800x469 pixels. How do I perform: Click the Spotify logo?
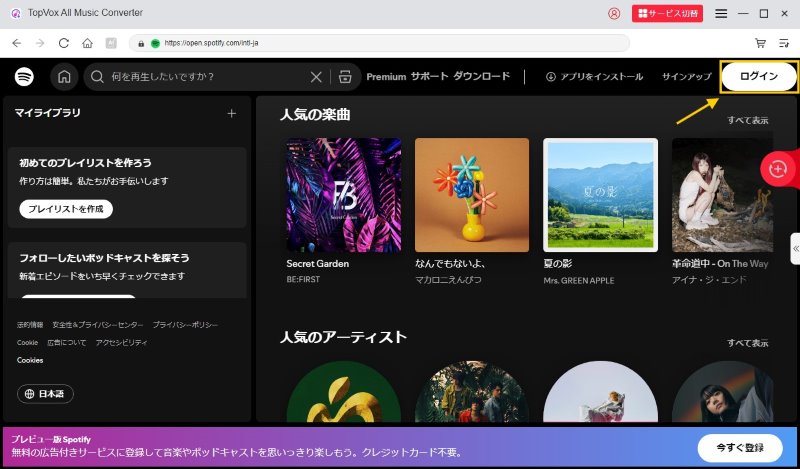click(24, 77)
